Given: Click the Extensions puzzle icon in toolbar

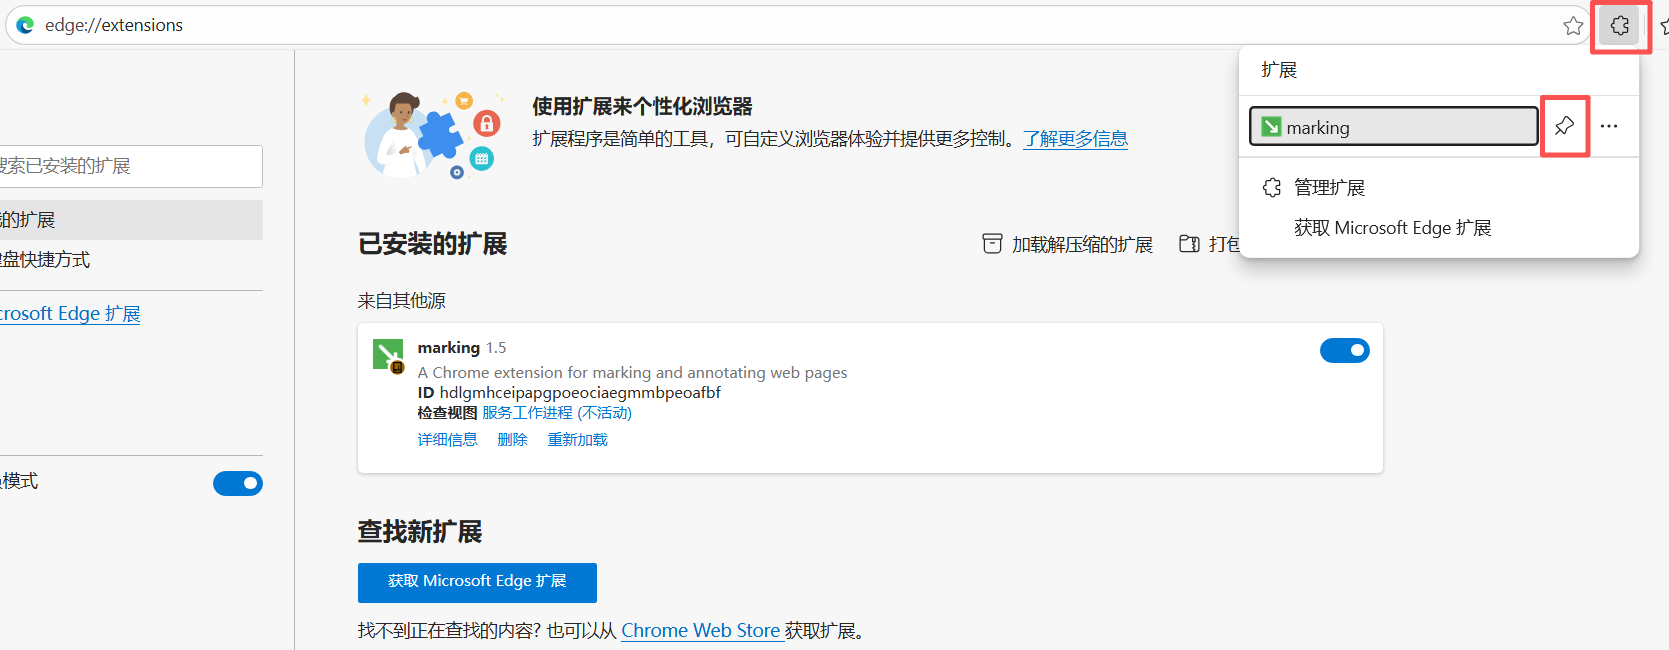Looking at the screenshot, I should 1619,26.
